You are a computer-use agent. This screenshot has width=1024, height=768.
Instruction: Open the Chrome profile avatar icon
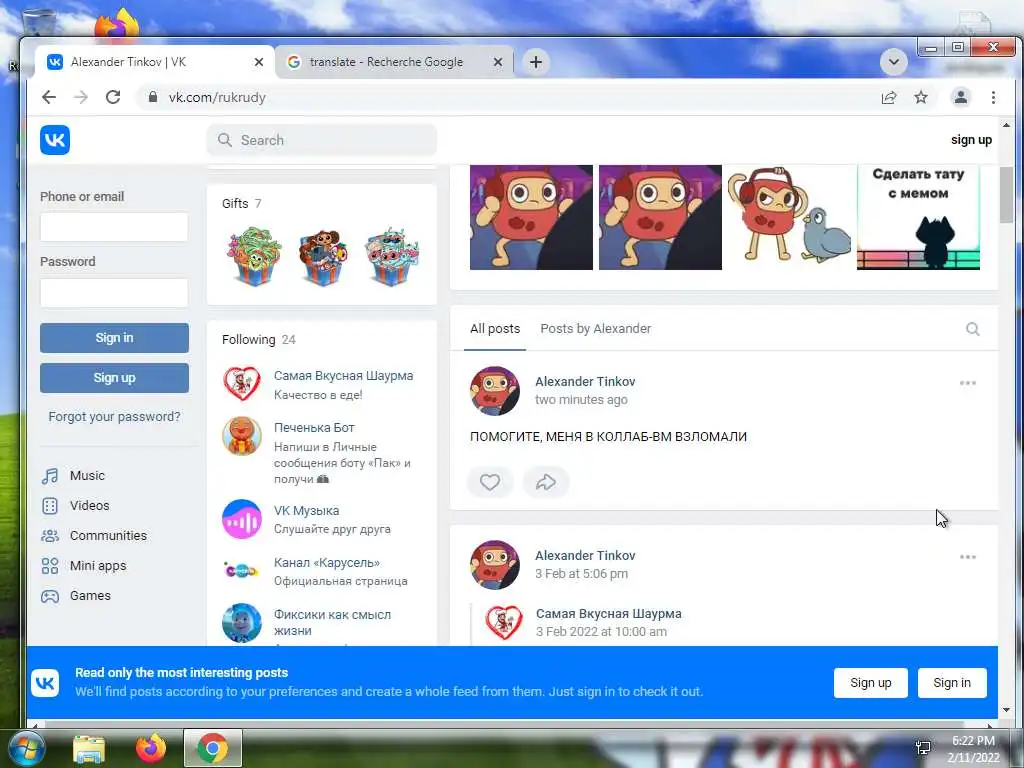click(x=961, y=97)
